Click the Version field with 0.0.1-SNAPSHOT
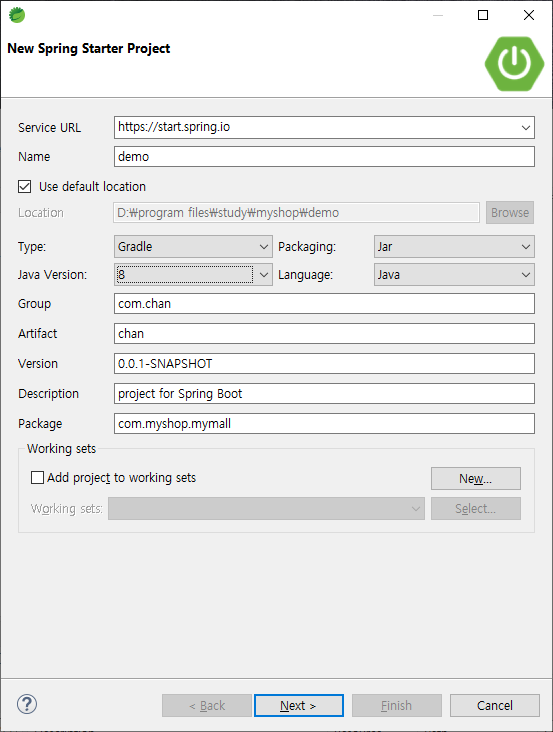The image size is (553, 732). coord(324,363)
